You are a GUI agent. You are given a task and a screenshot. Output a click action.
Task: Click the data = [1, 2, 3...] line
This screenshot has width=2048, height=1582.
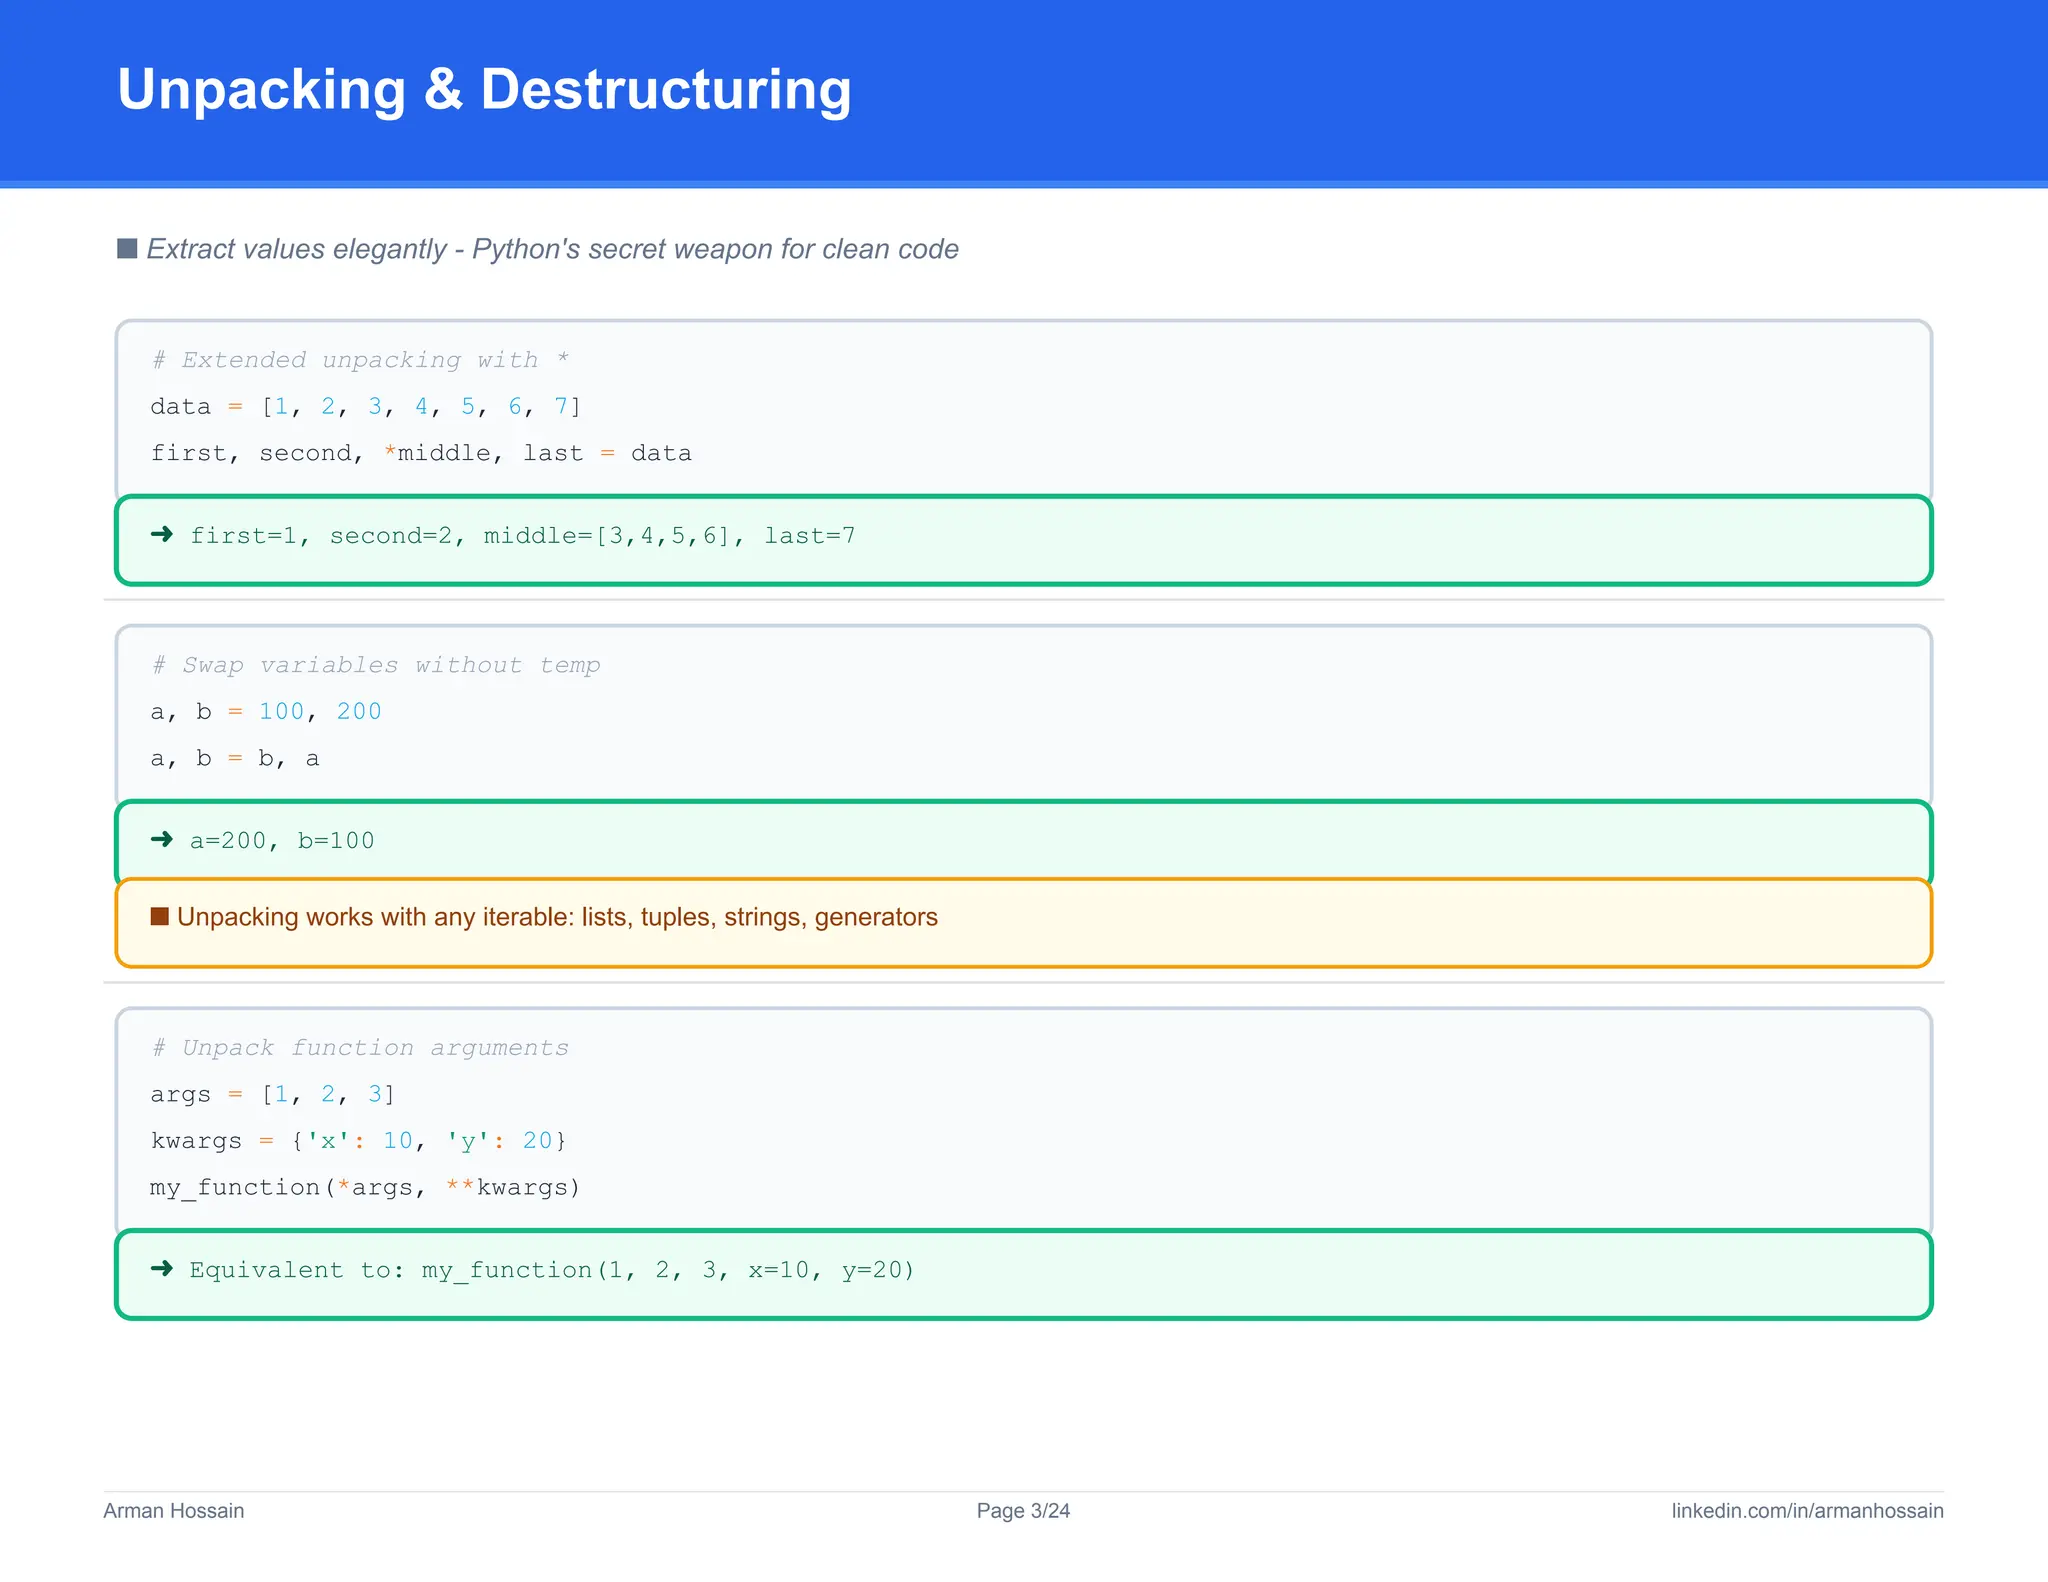click(x=366, y=406)
